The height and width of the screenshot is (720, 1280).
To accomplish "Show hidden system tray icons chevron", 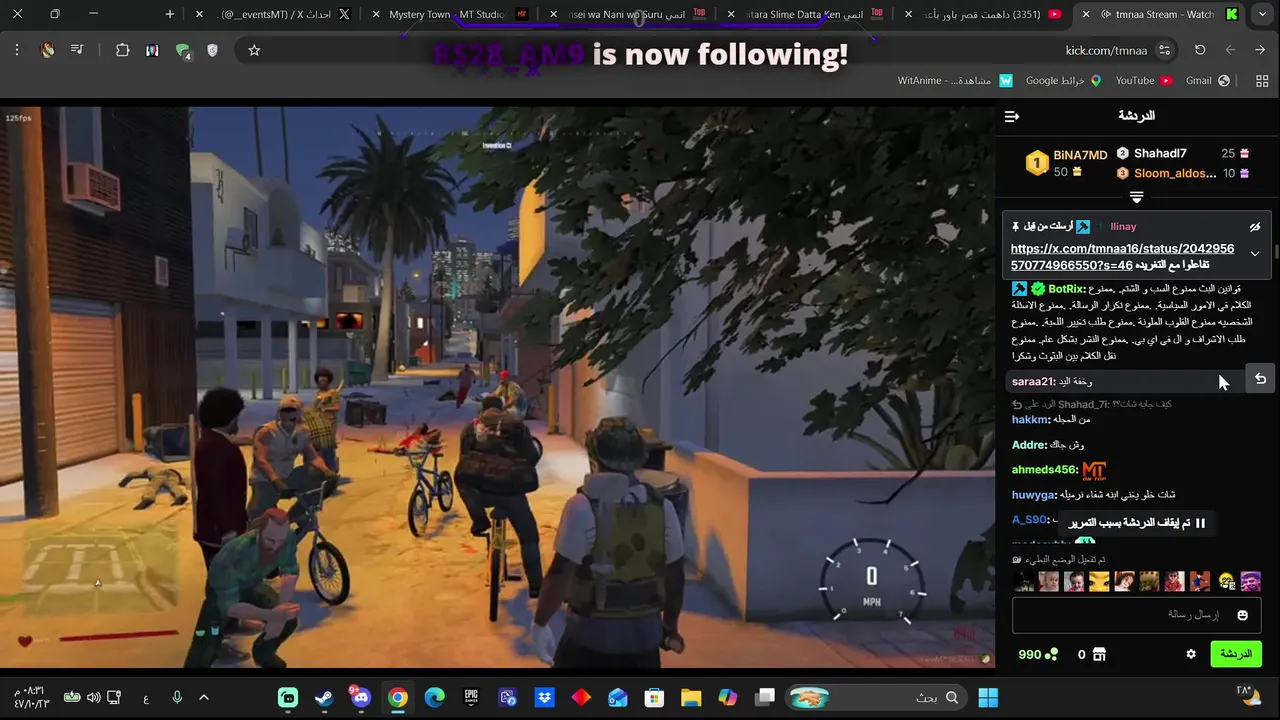I will (x=204, y=697).
